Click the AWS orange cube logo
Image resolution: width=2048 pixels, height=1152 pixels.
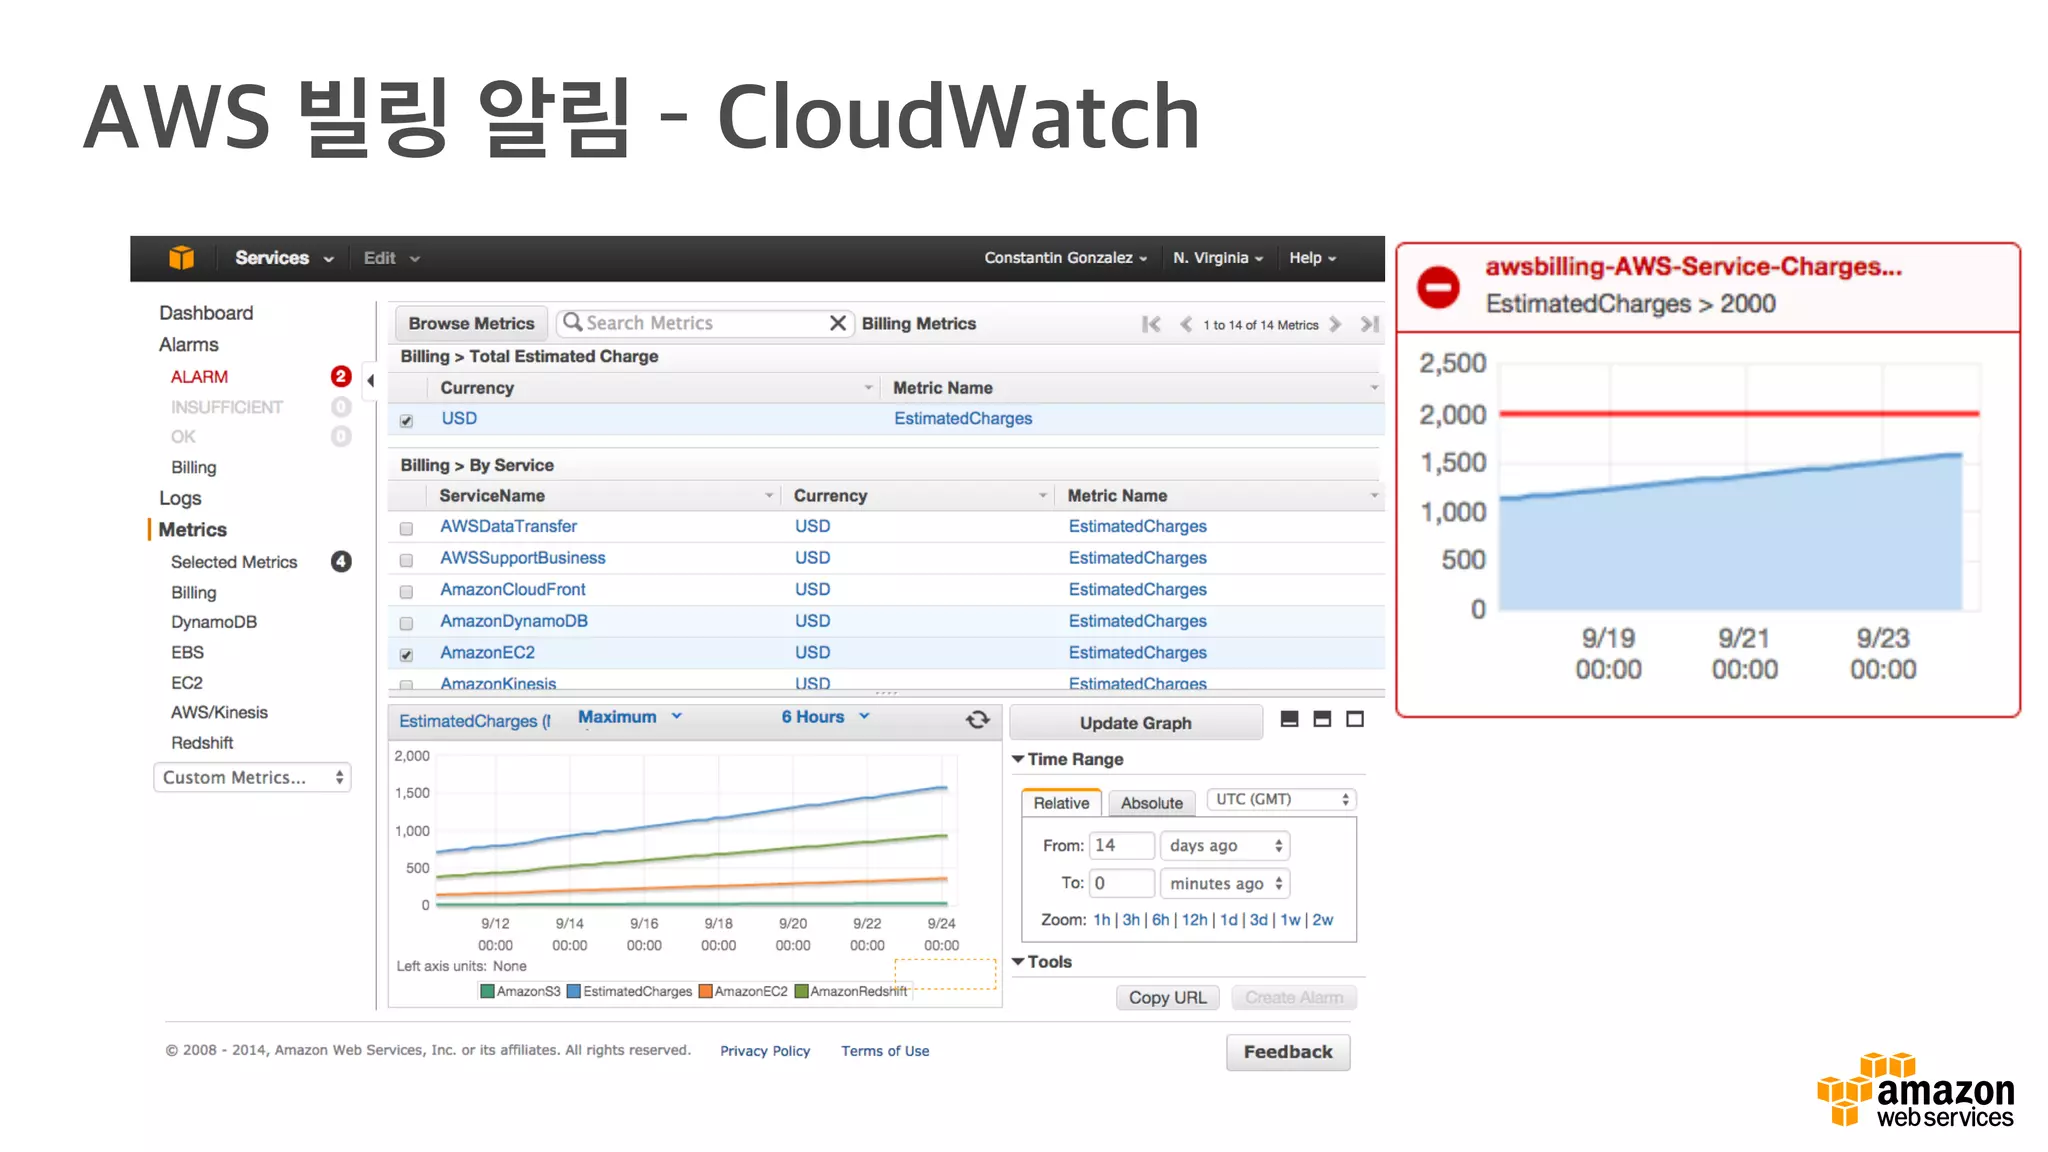coord(181,258)
